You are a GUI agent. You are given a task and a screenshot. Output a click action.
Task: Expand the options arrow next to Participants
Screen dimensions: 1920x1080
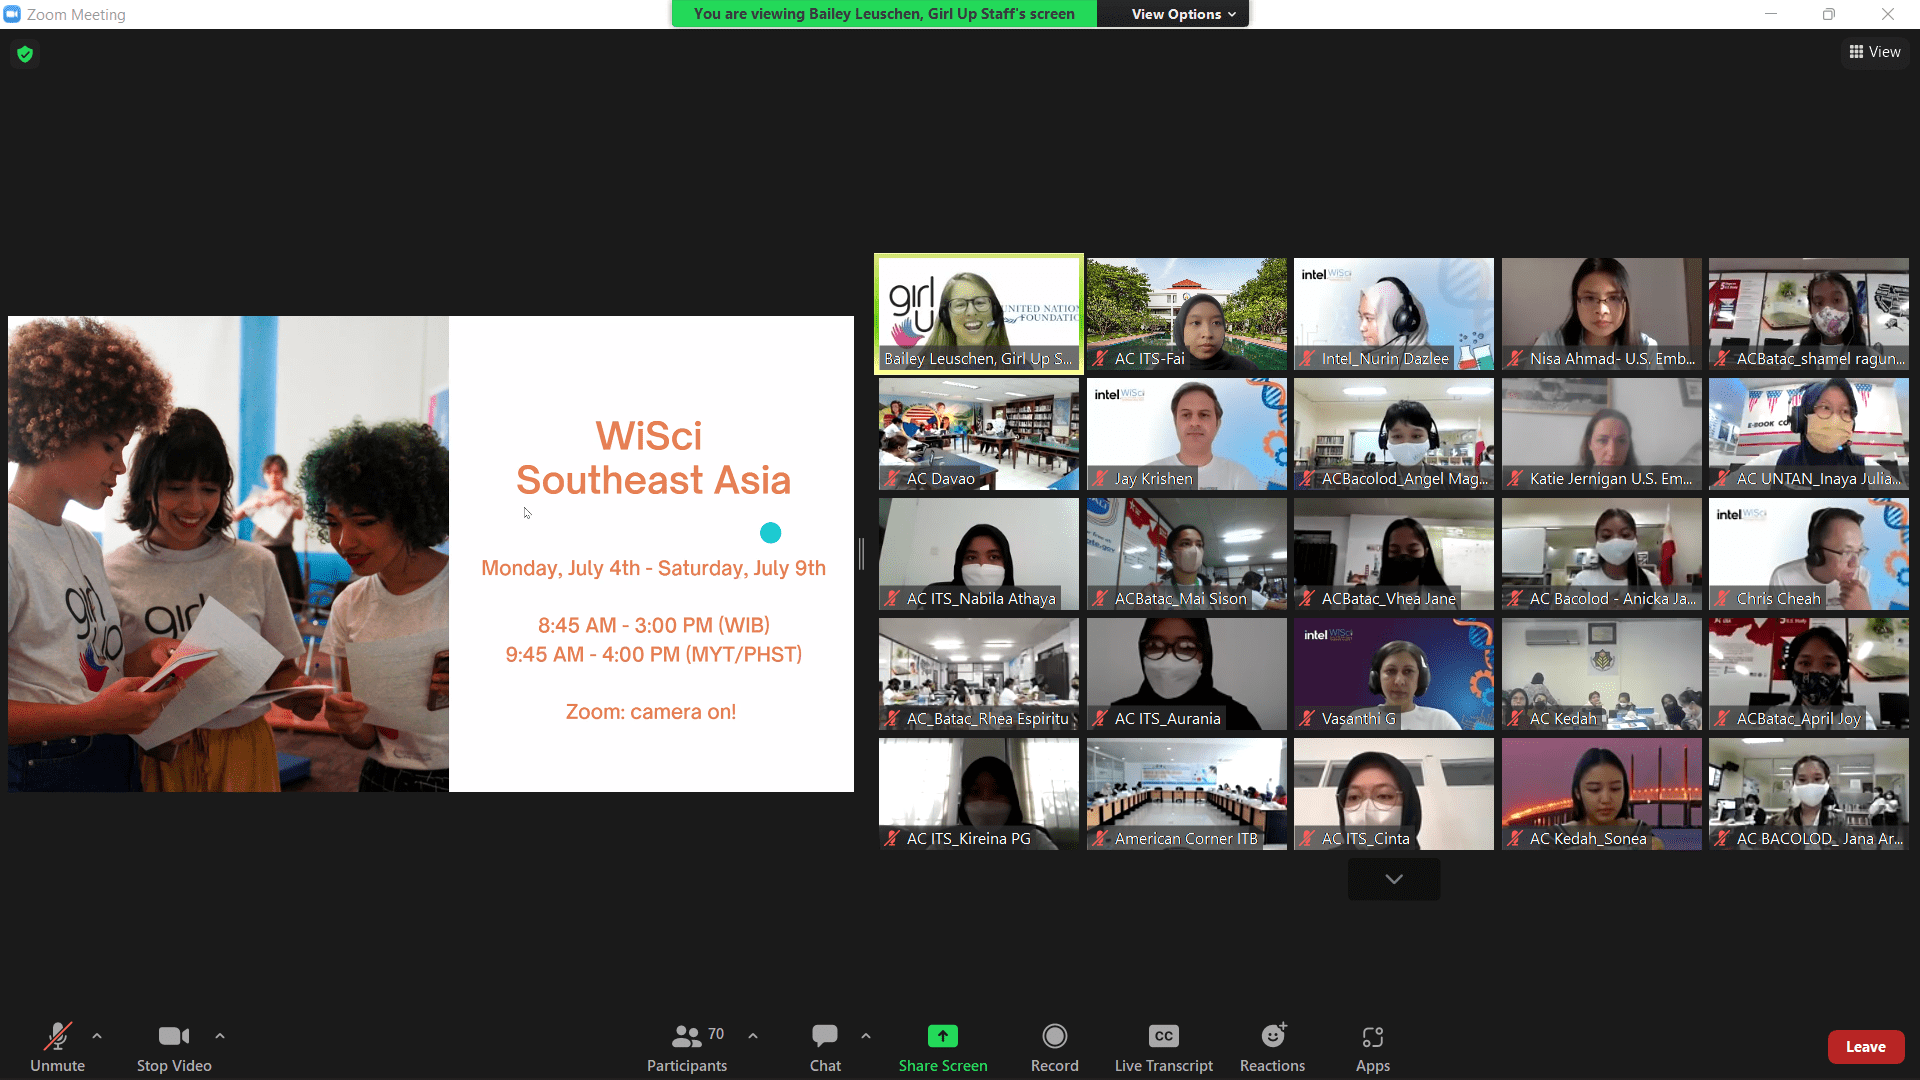coord(753,1036)
